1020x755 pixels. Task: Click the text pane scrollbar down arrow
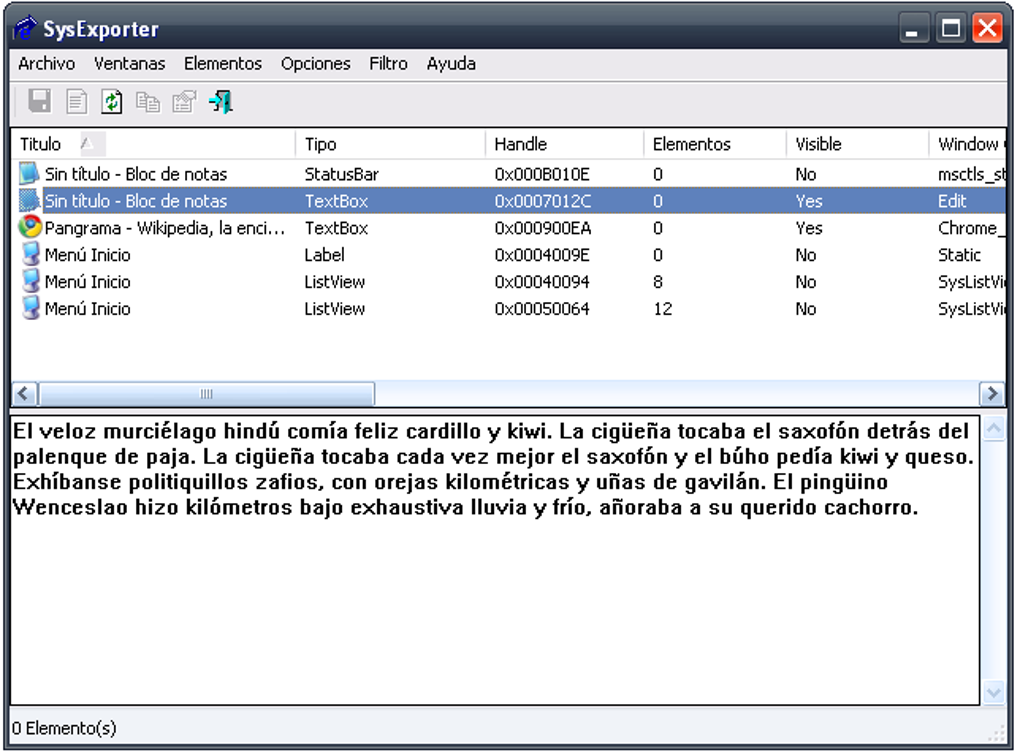(994, 690)
